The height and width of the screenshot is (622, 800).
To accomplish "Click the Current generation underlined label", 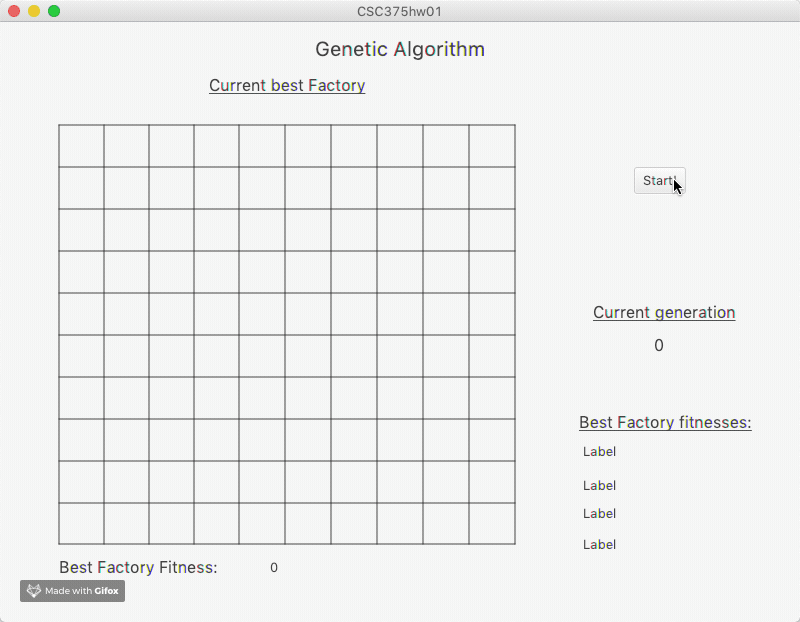I will [x=664, y=313].
